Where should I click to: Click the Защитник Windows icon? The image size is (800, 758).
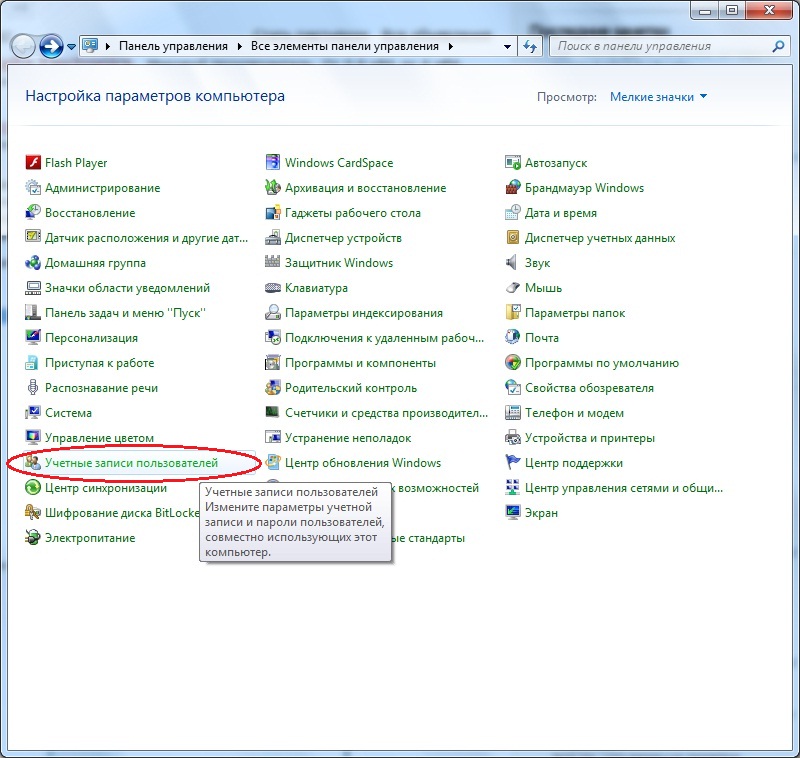click(x=273, y=263)
